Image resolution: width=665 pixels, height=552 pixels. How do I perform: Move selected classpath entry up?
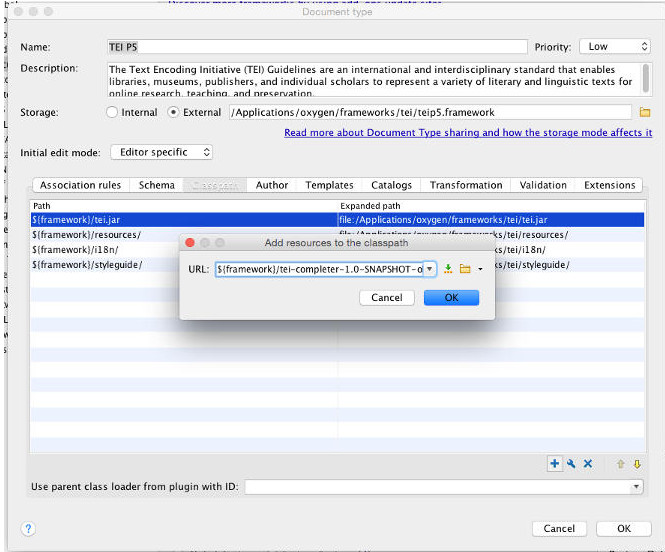point(620,464)
